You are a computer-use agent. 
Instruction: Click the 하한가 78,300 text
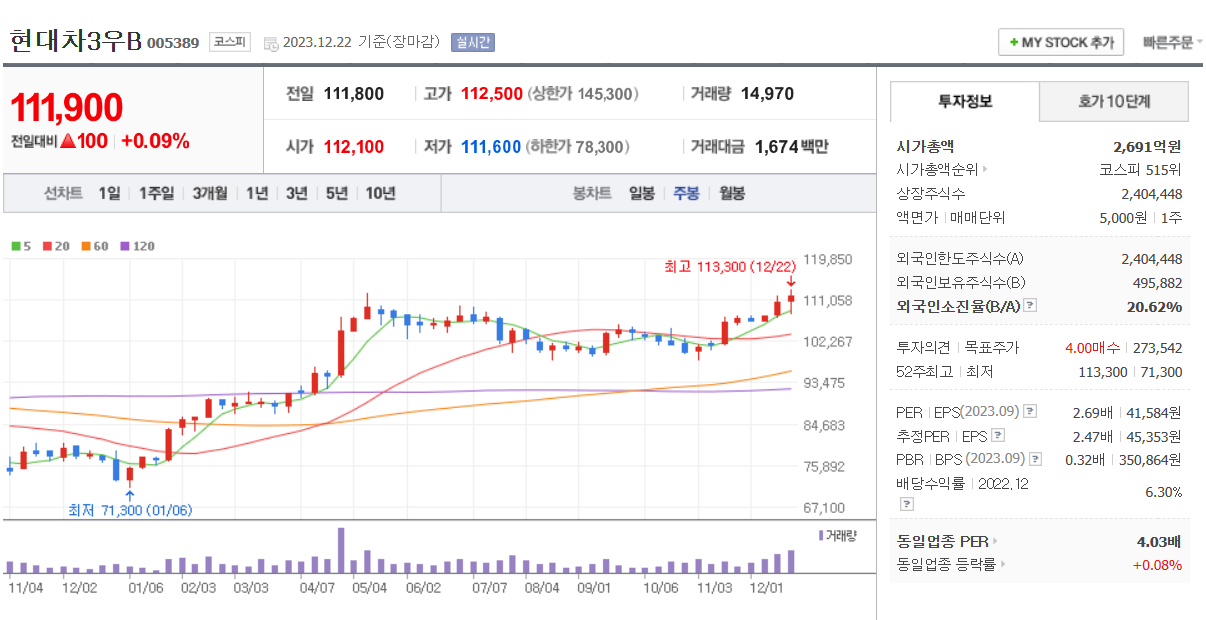(x=578, y=147)
